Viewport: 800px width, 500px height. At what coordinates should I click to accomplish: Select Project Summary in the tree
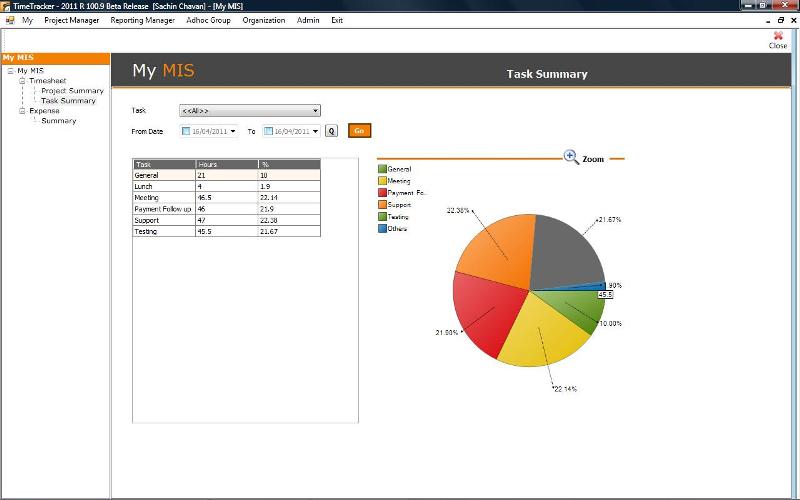point(72,91)
